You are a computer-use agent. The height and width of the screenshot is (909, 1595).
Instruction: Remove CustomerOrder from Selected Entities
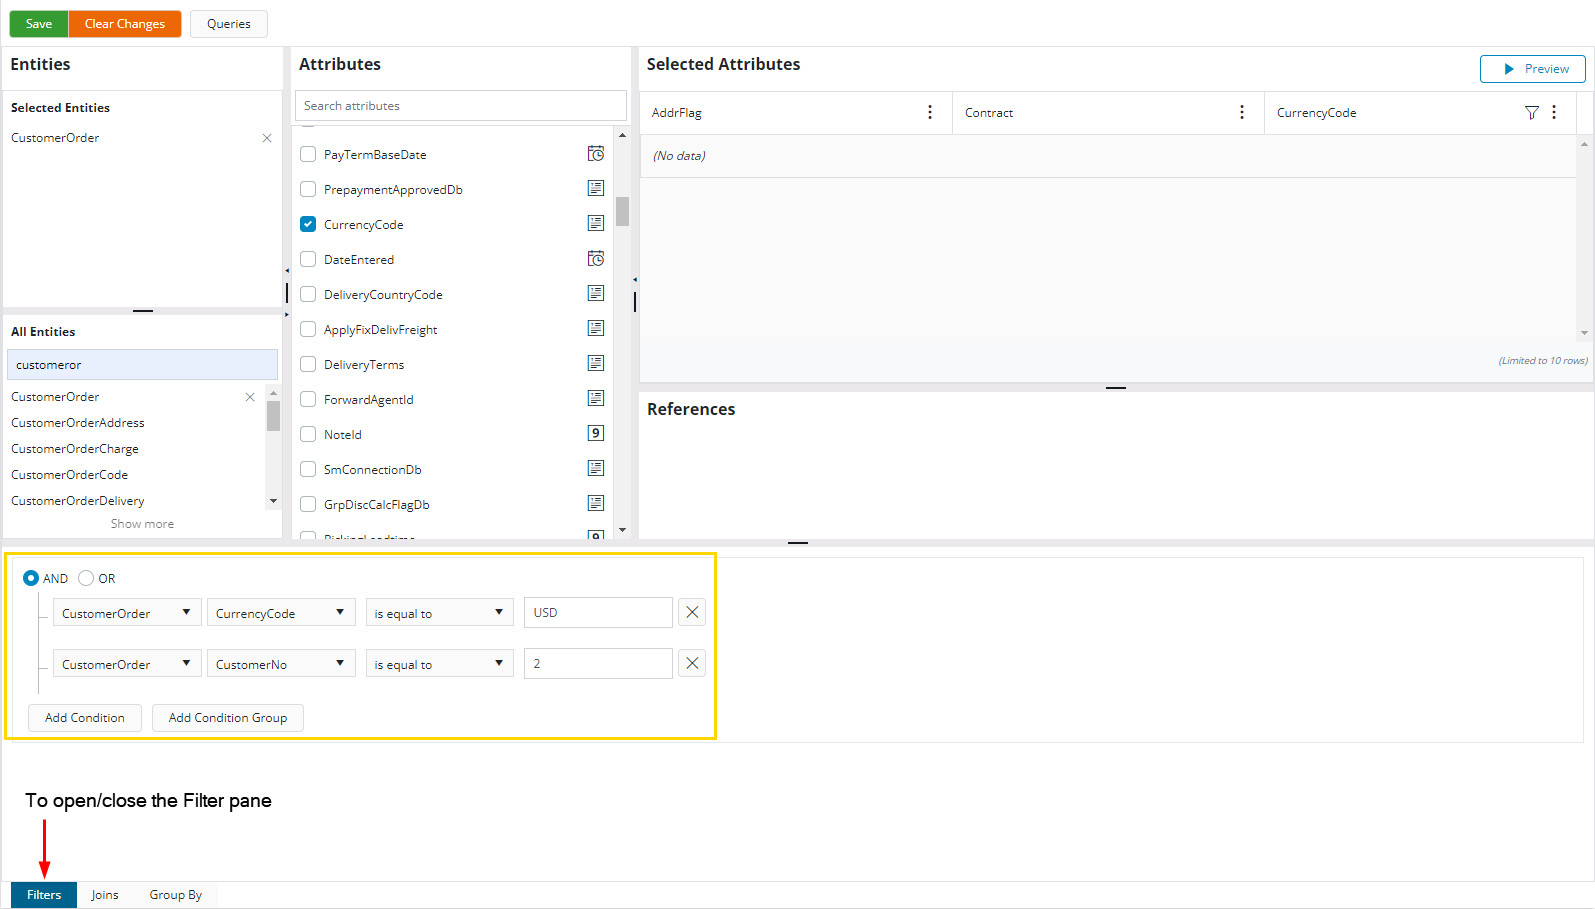(x=267, y=138)
